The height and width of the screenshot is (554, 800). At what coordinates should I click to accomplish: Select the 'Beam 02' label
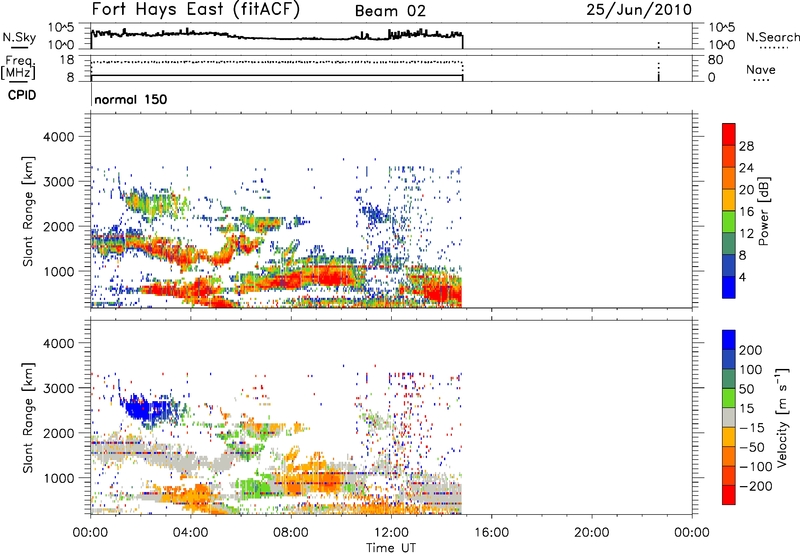coord(390,11)
